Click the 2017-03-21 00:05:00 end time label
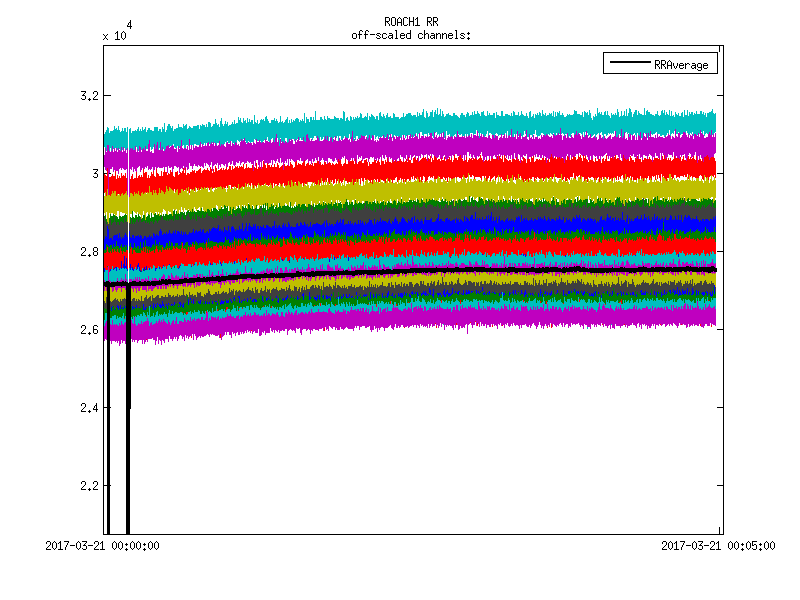This screenshot has height=600, width=800. [x=717, y=546]
